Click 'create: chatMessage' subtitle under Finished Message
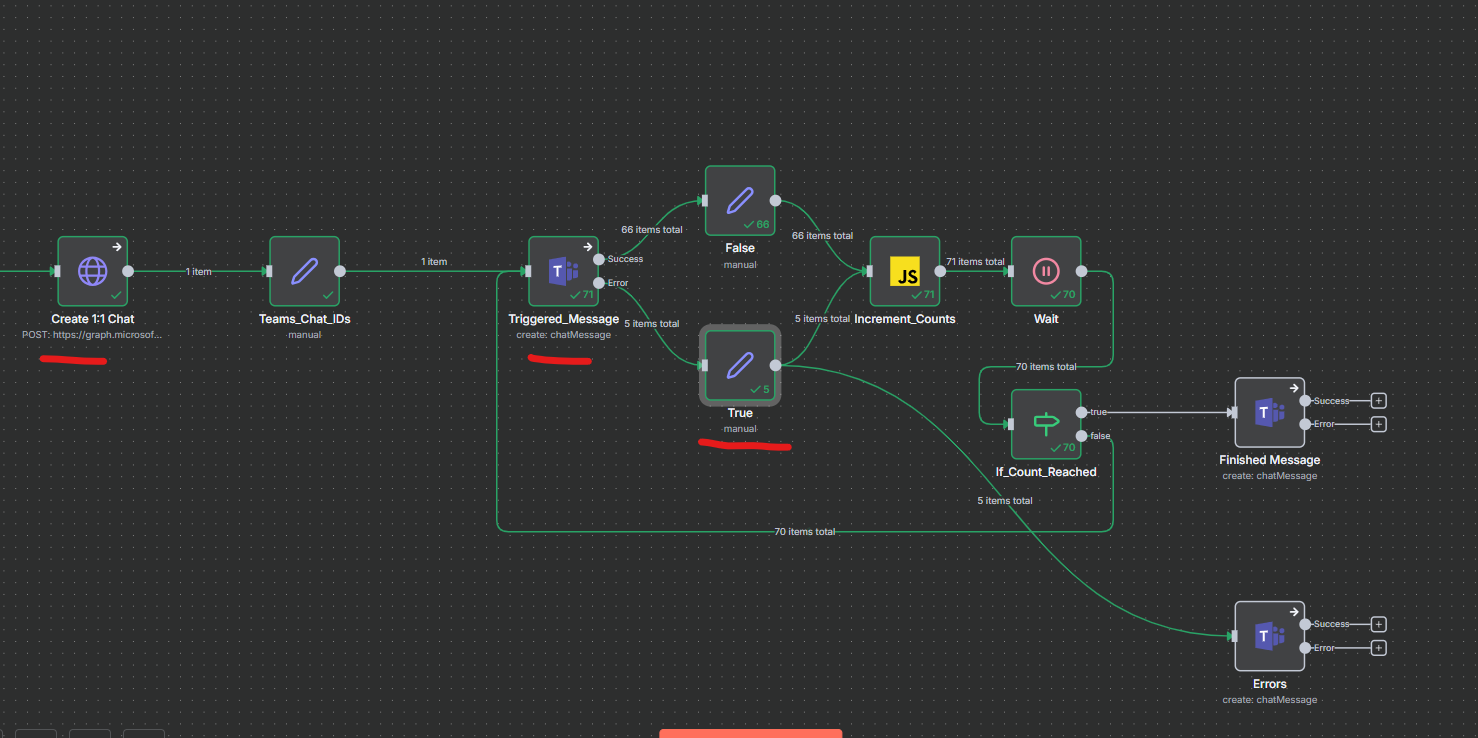The width and height of the screenshot is (1478, 738). [x=1270, y=476]
